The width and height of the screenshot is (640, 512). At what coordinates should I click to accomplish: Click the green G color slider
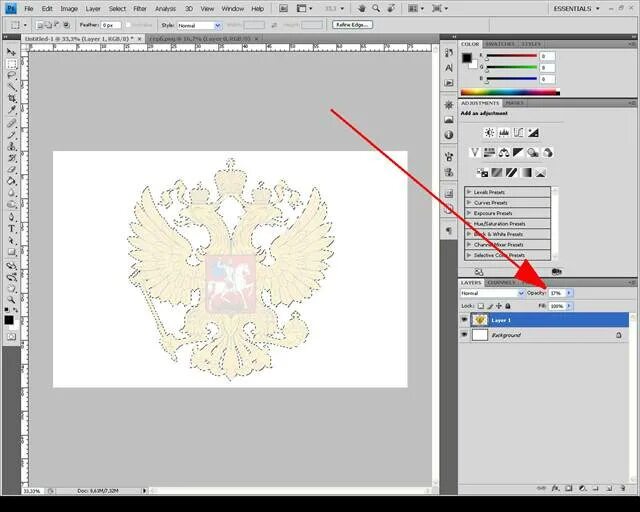click(512, 67)
